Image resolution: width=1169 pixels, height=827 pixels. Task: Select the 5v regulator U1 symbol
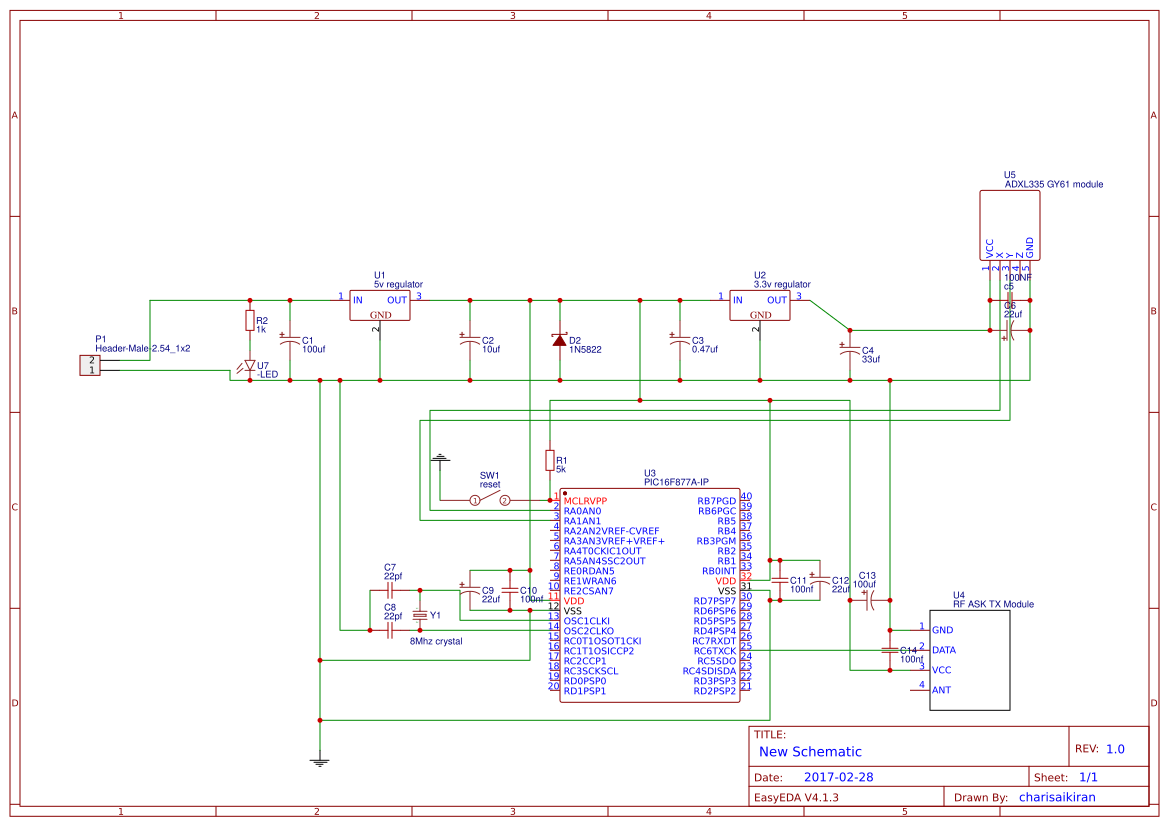coord(379,305)
